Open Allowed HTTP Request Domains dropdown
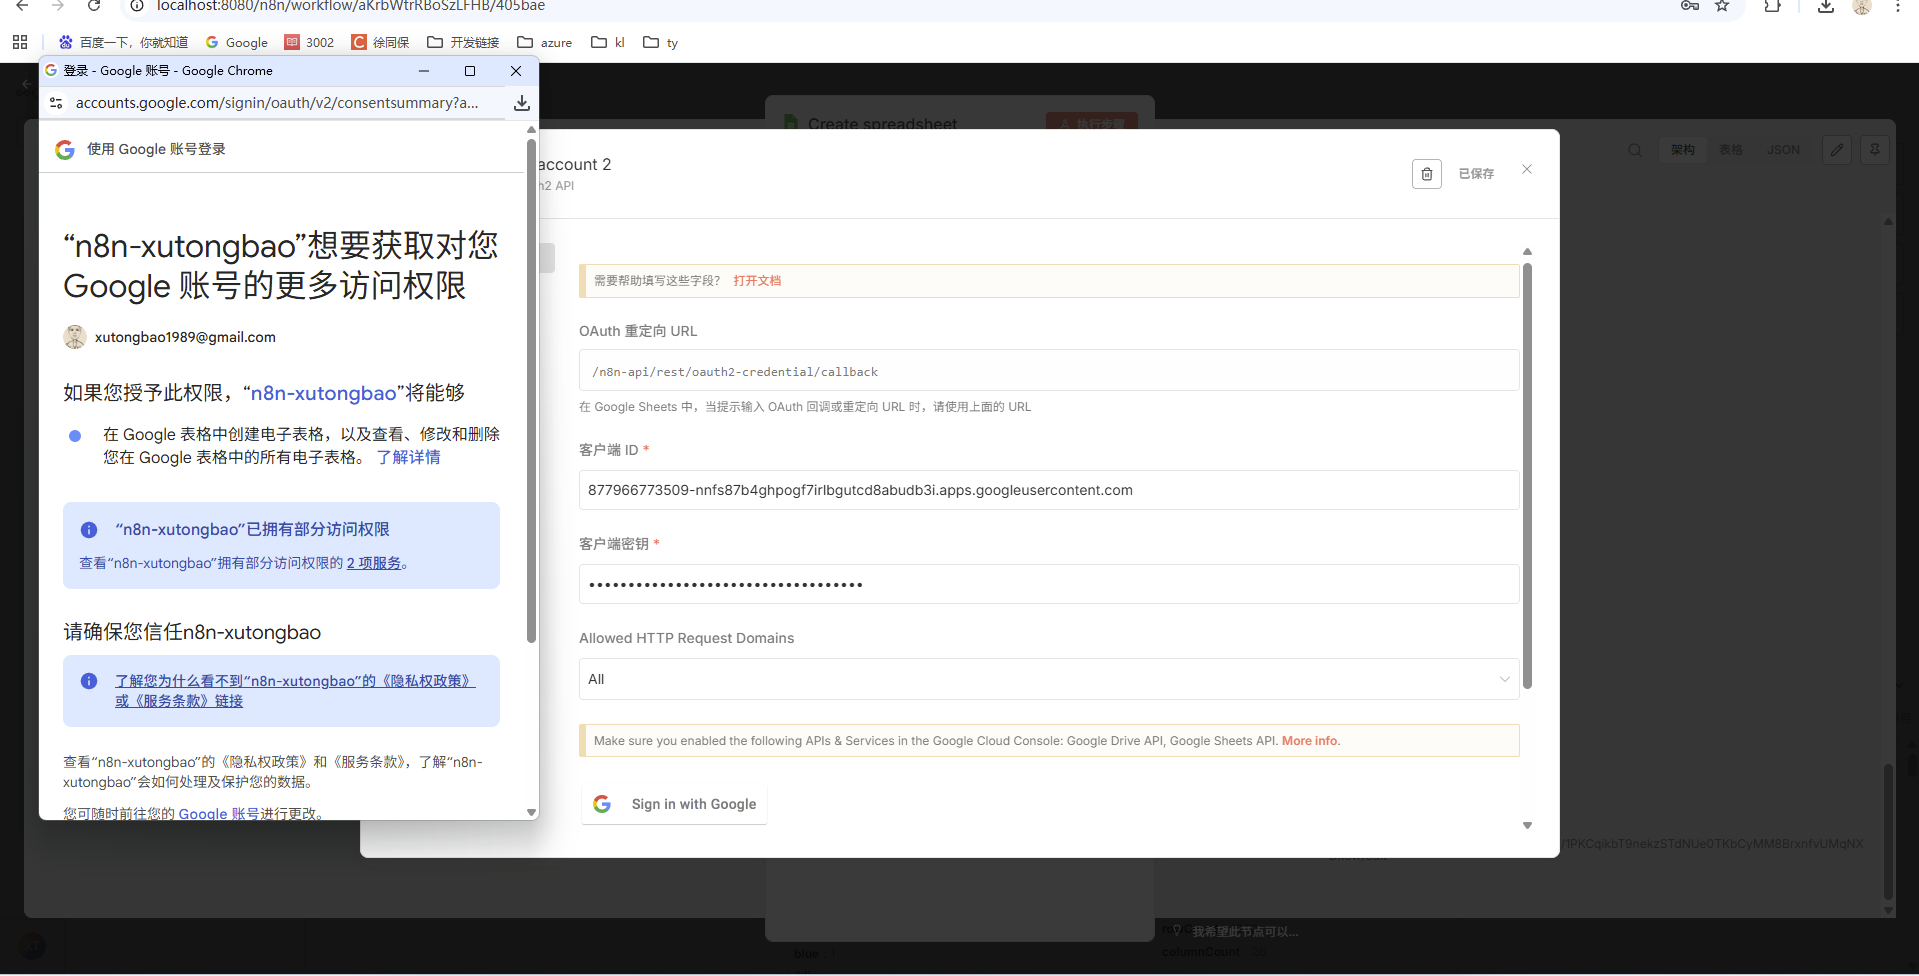 1049,679
